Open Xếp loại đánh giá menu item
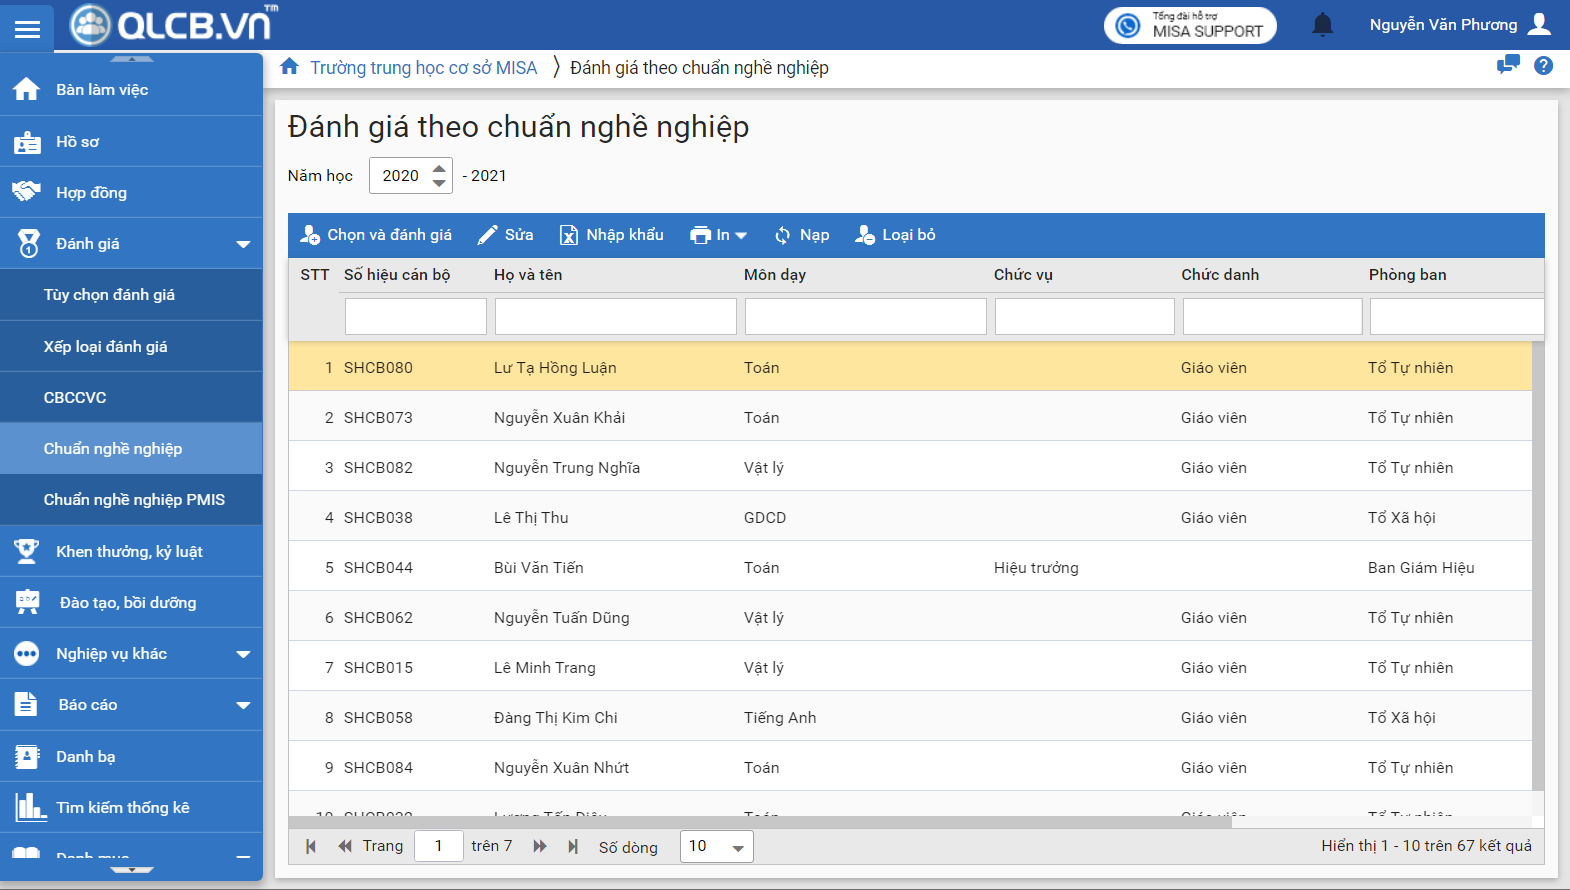 [105, 347]
